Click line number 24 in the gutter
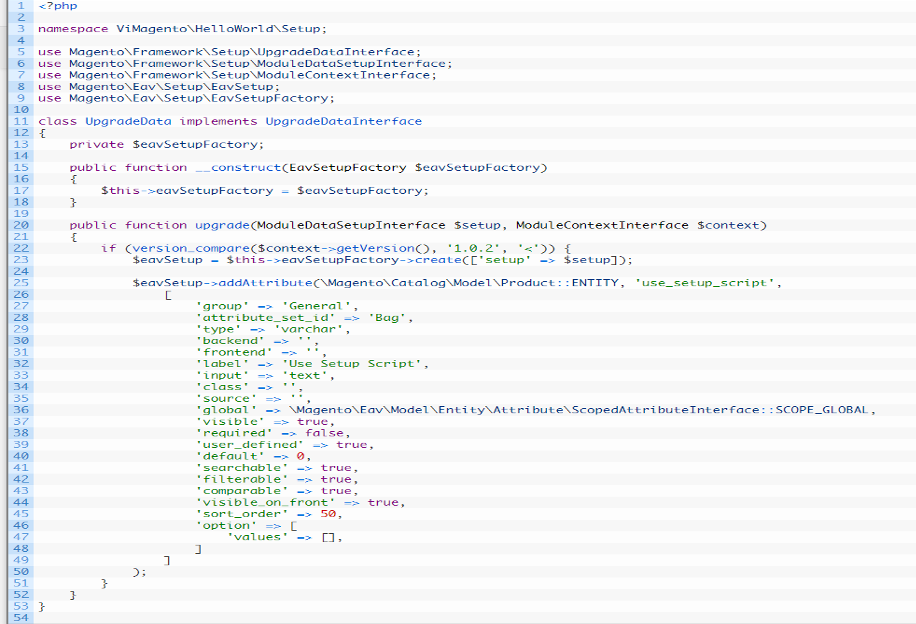This screenshot has width=916, height=624. [x=21, y=272]
